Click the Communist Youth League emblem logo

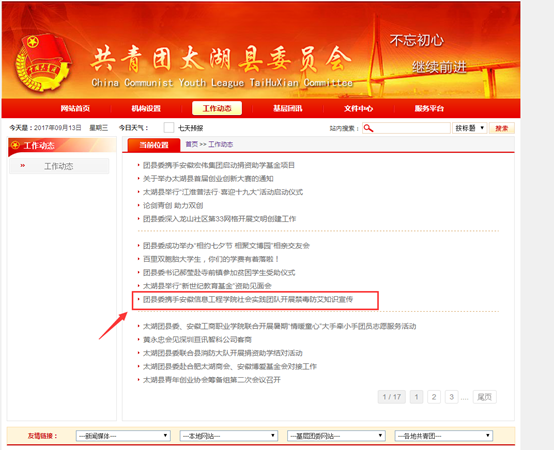click(x=42, y=63)
